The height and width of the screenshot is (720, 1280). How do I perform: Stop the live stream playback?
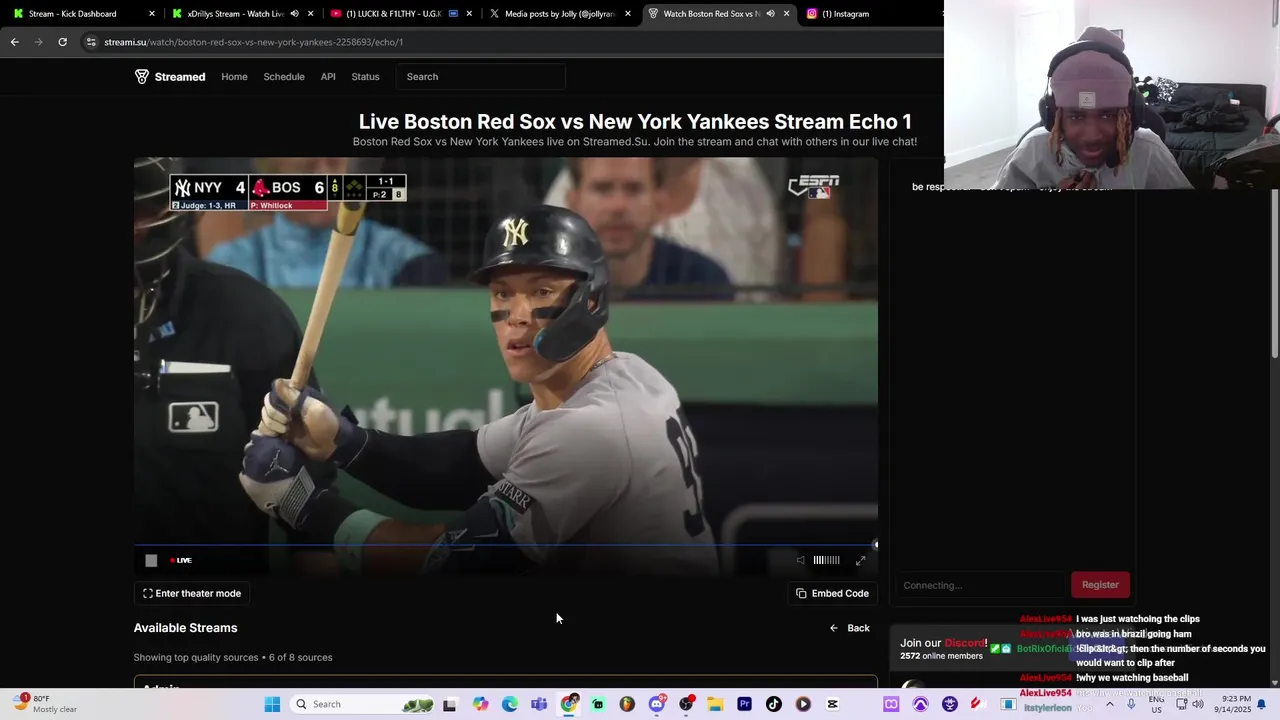(151, 560)
